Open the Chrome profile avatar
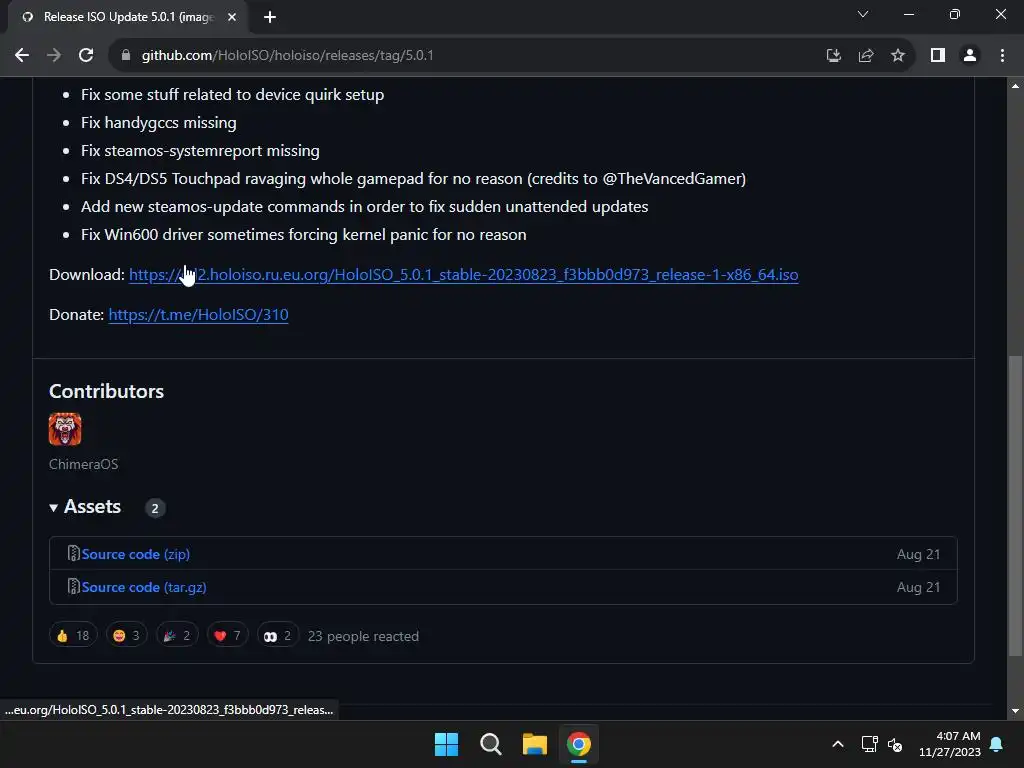The image size is (1024, 768). (x=970, y=56)
